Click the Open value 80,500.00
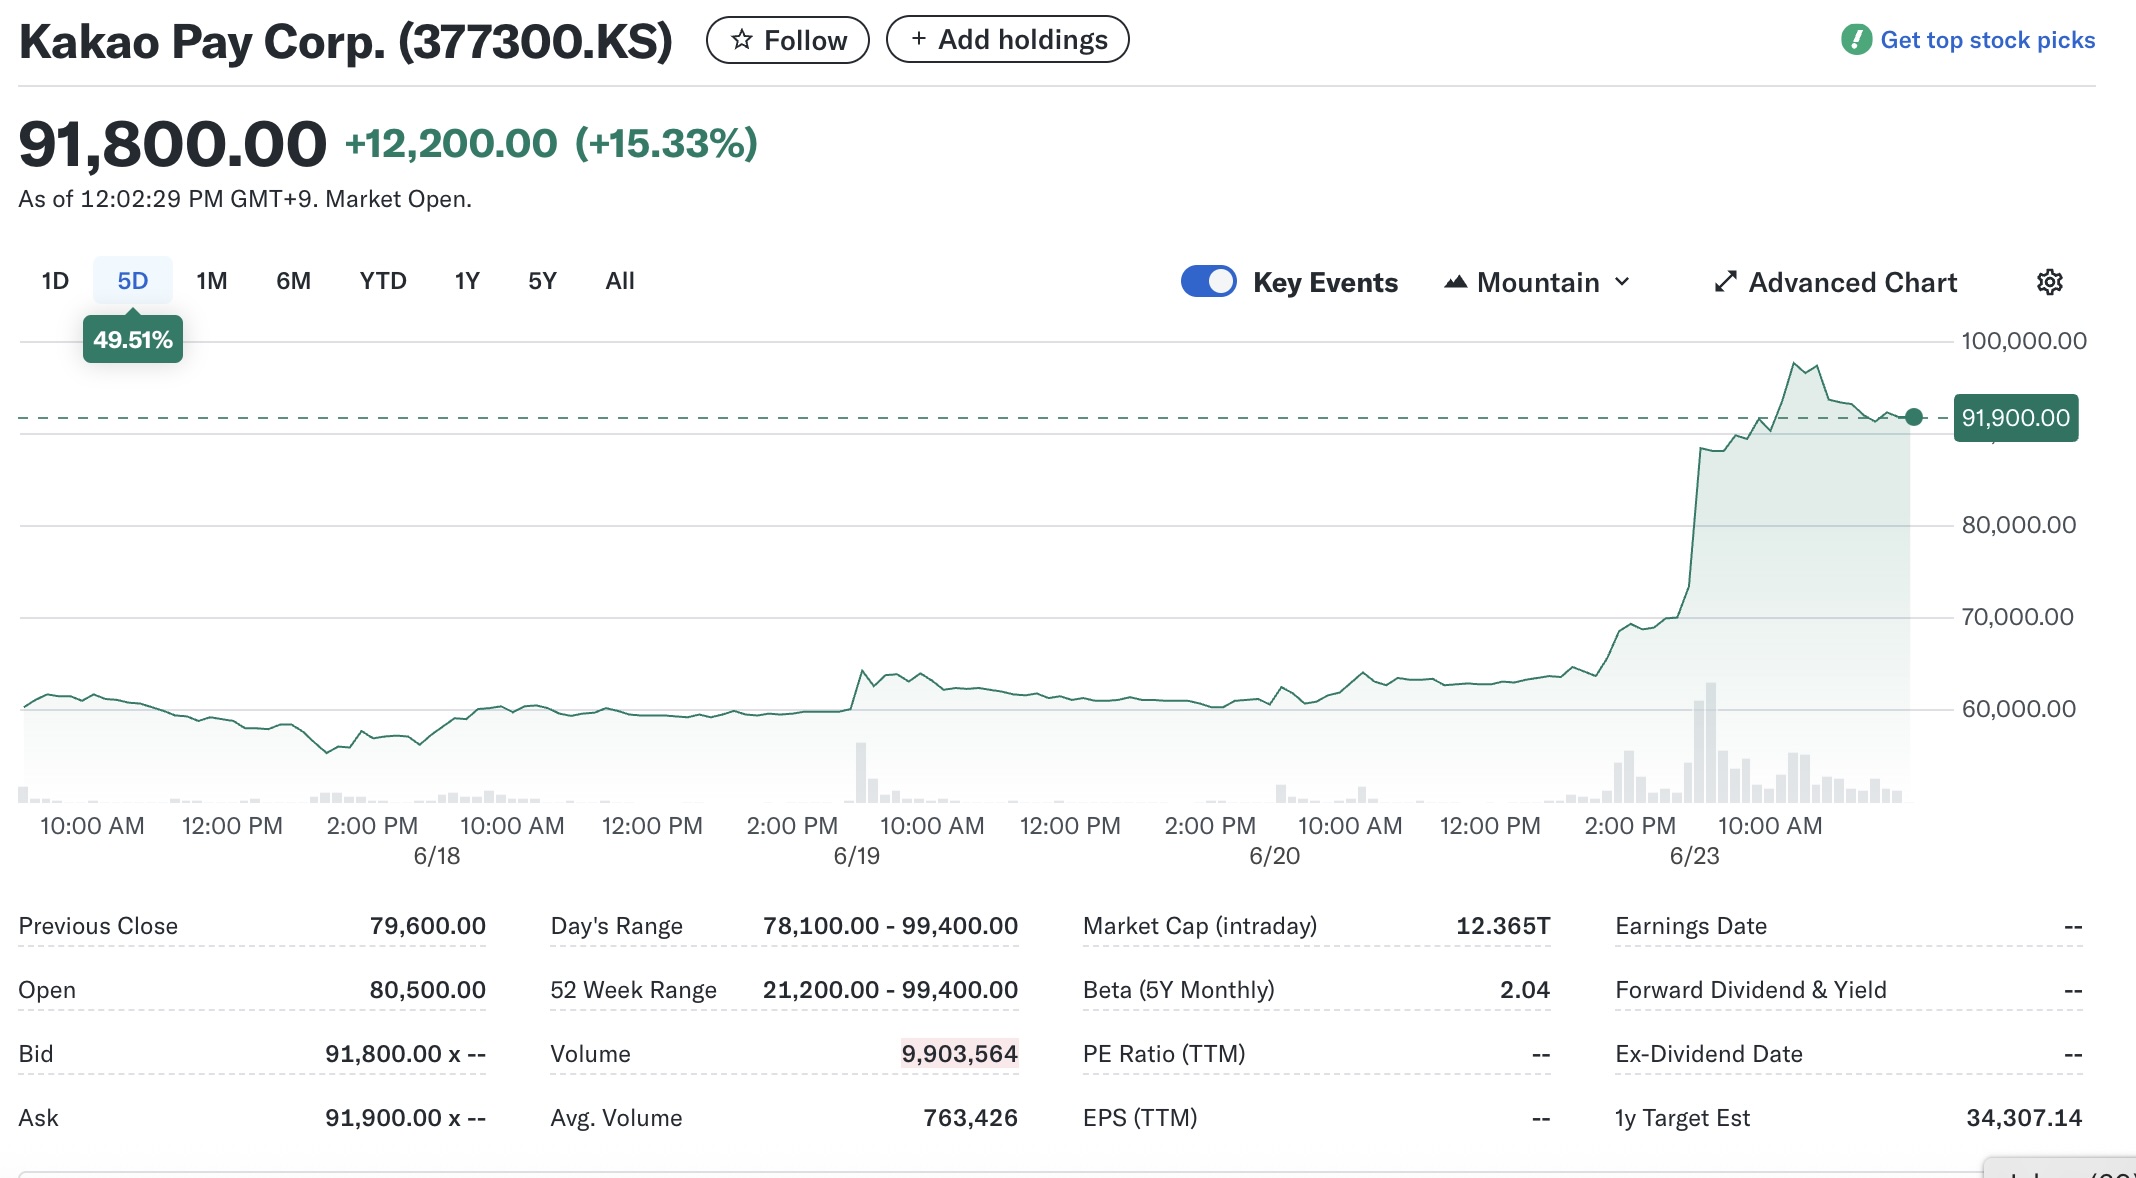2136x1178 pixels. (x=428, y=990)
